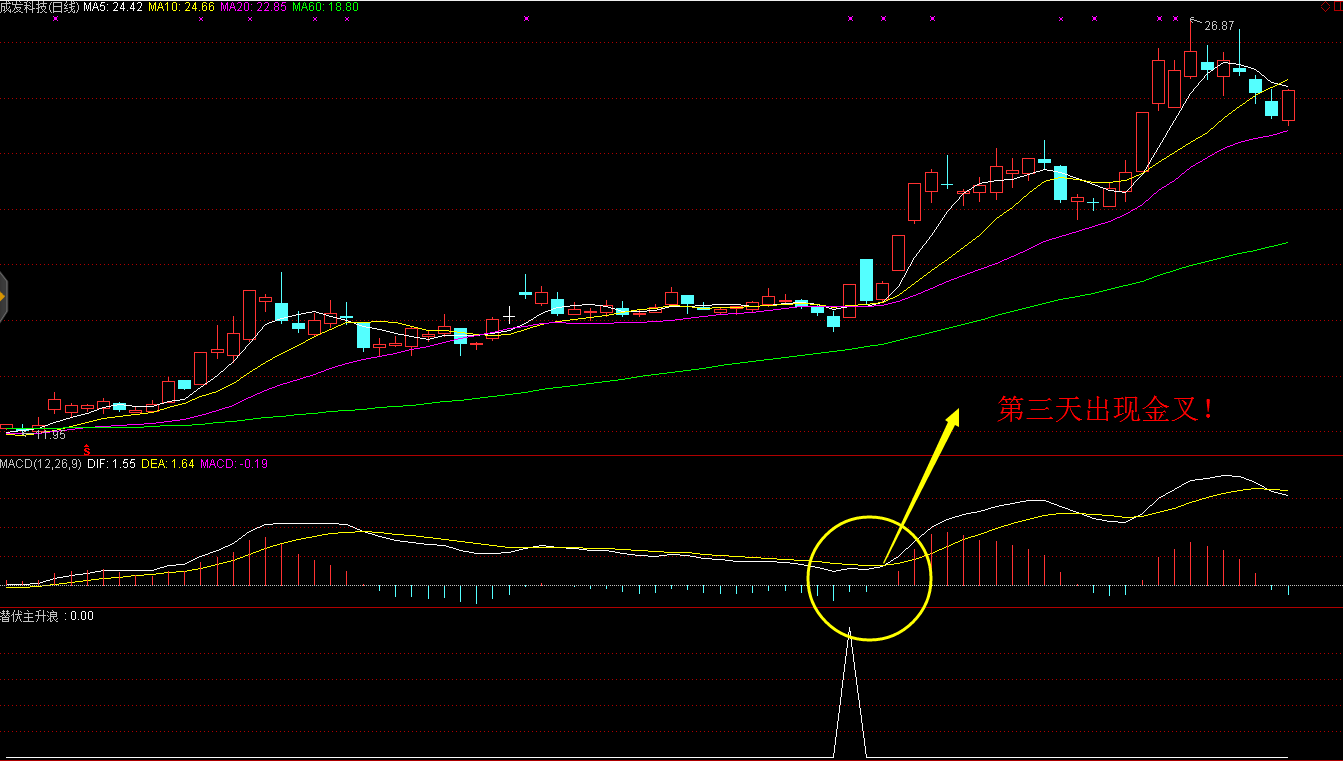Screen dimensions: 1343x761
Task: Click the DIF: 1.55 value label
Action: (111, 464)
